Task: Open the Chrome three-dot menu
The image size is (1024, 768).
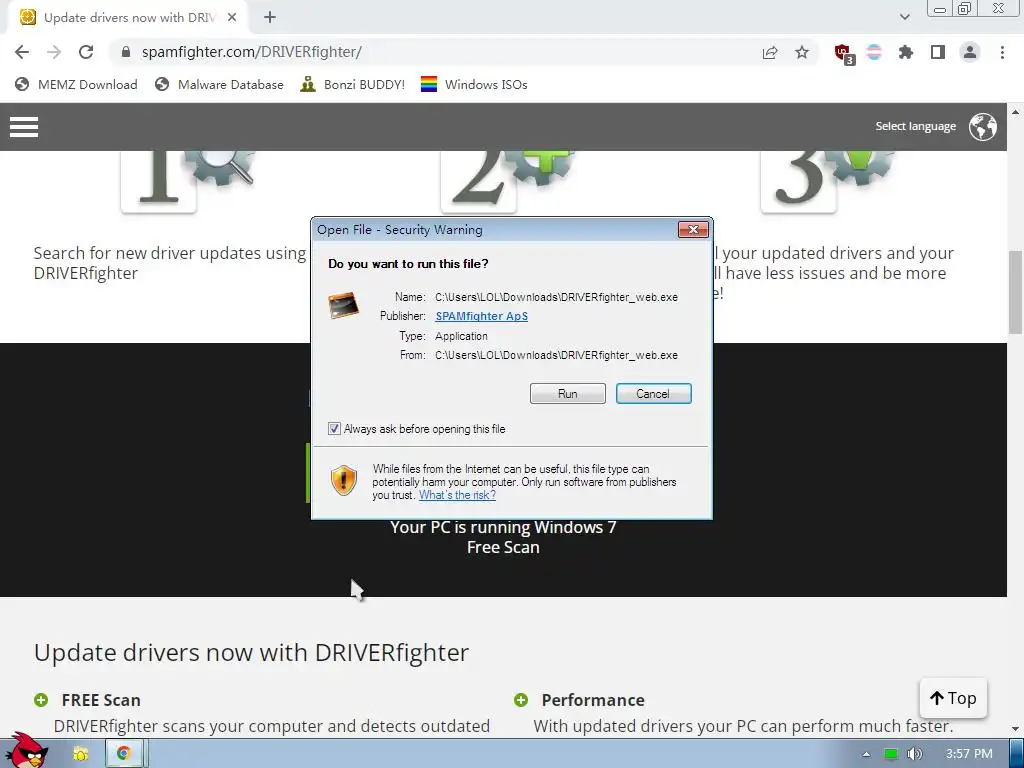Action: coord(1002,52)
